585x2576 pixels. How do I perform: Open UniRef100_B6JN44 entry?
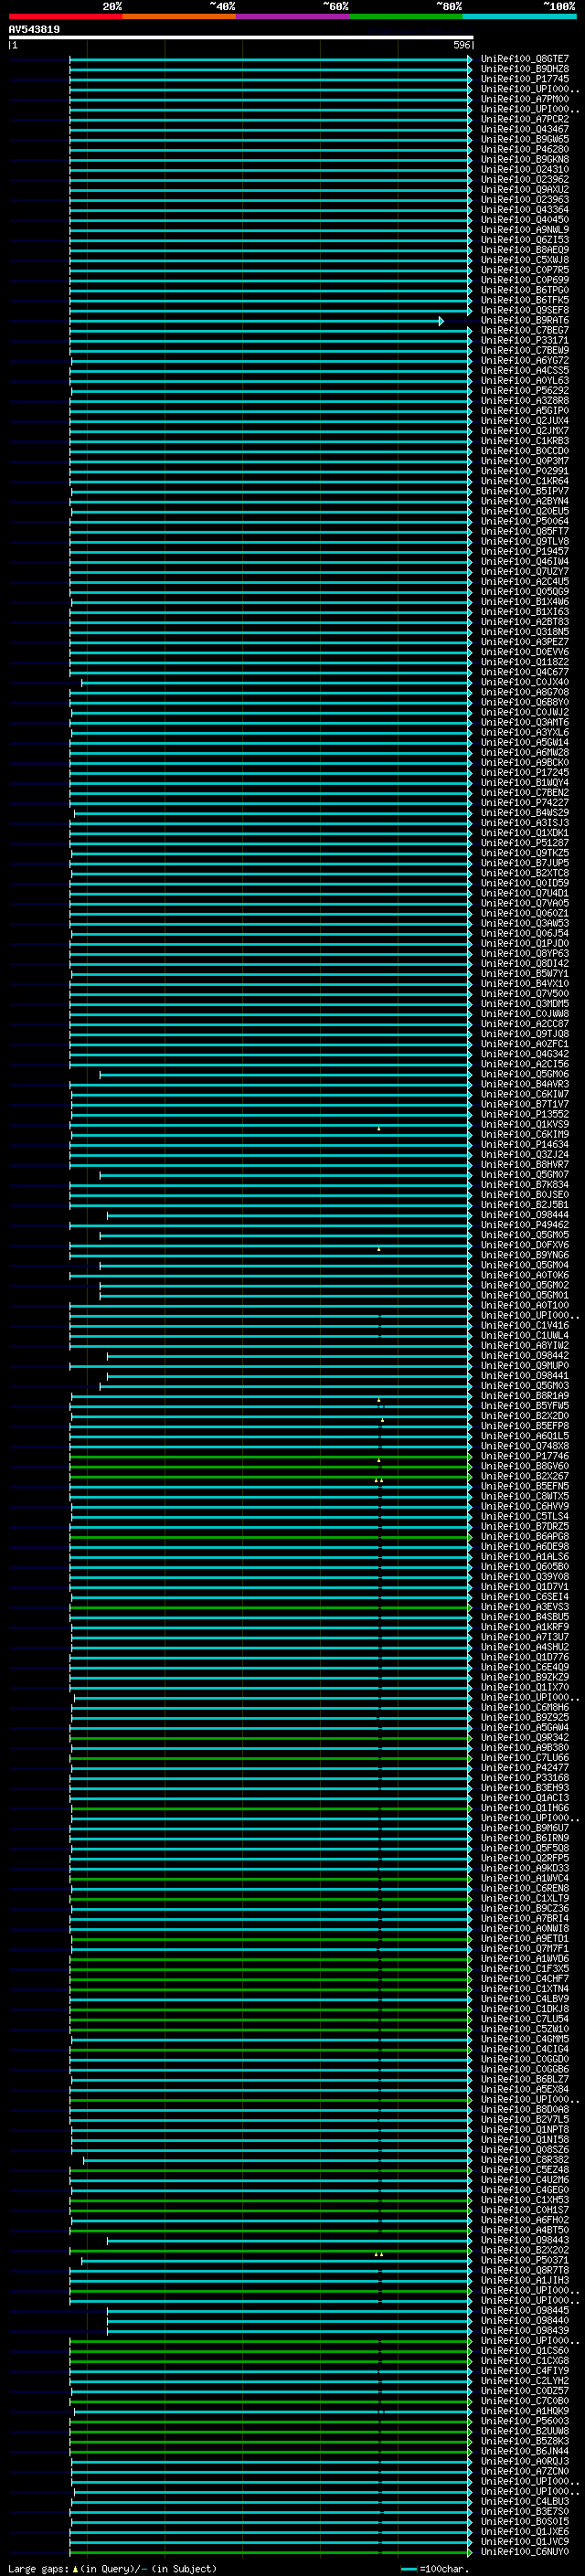525,2451
